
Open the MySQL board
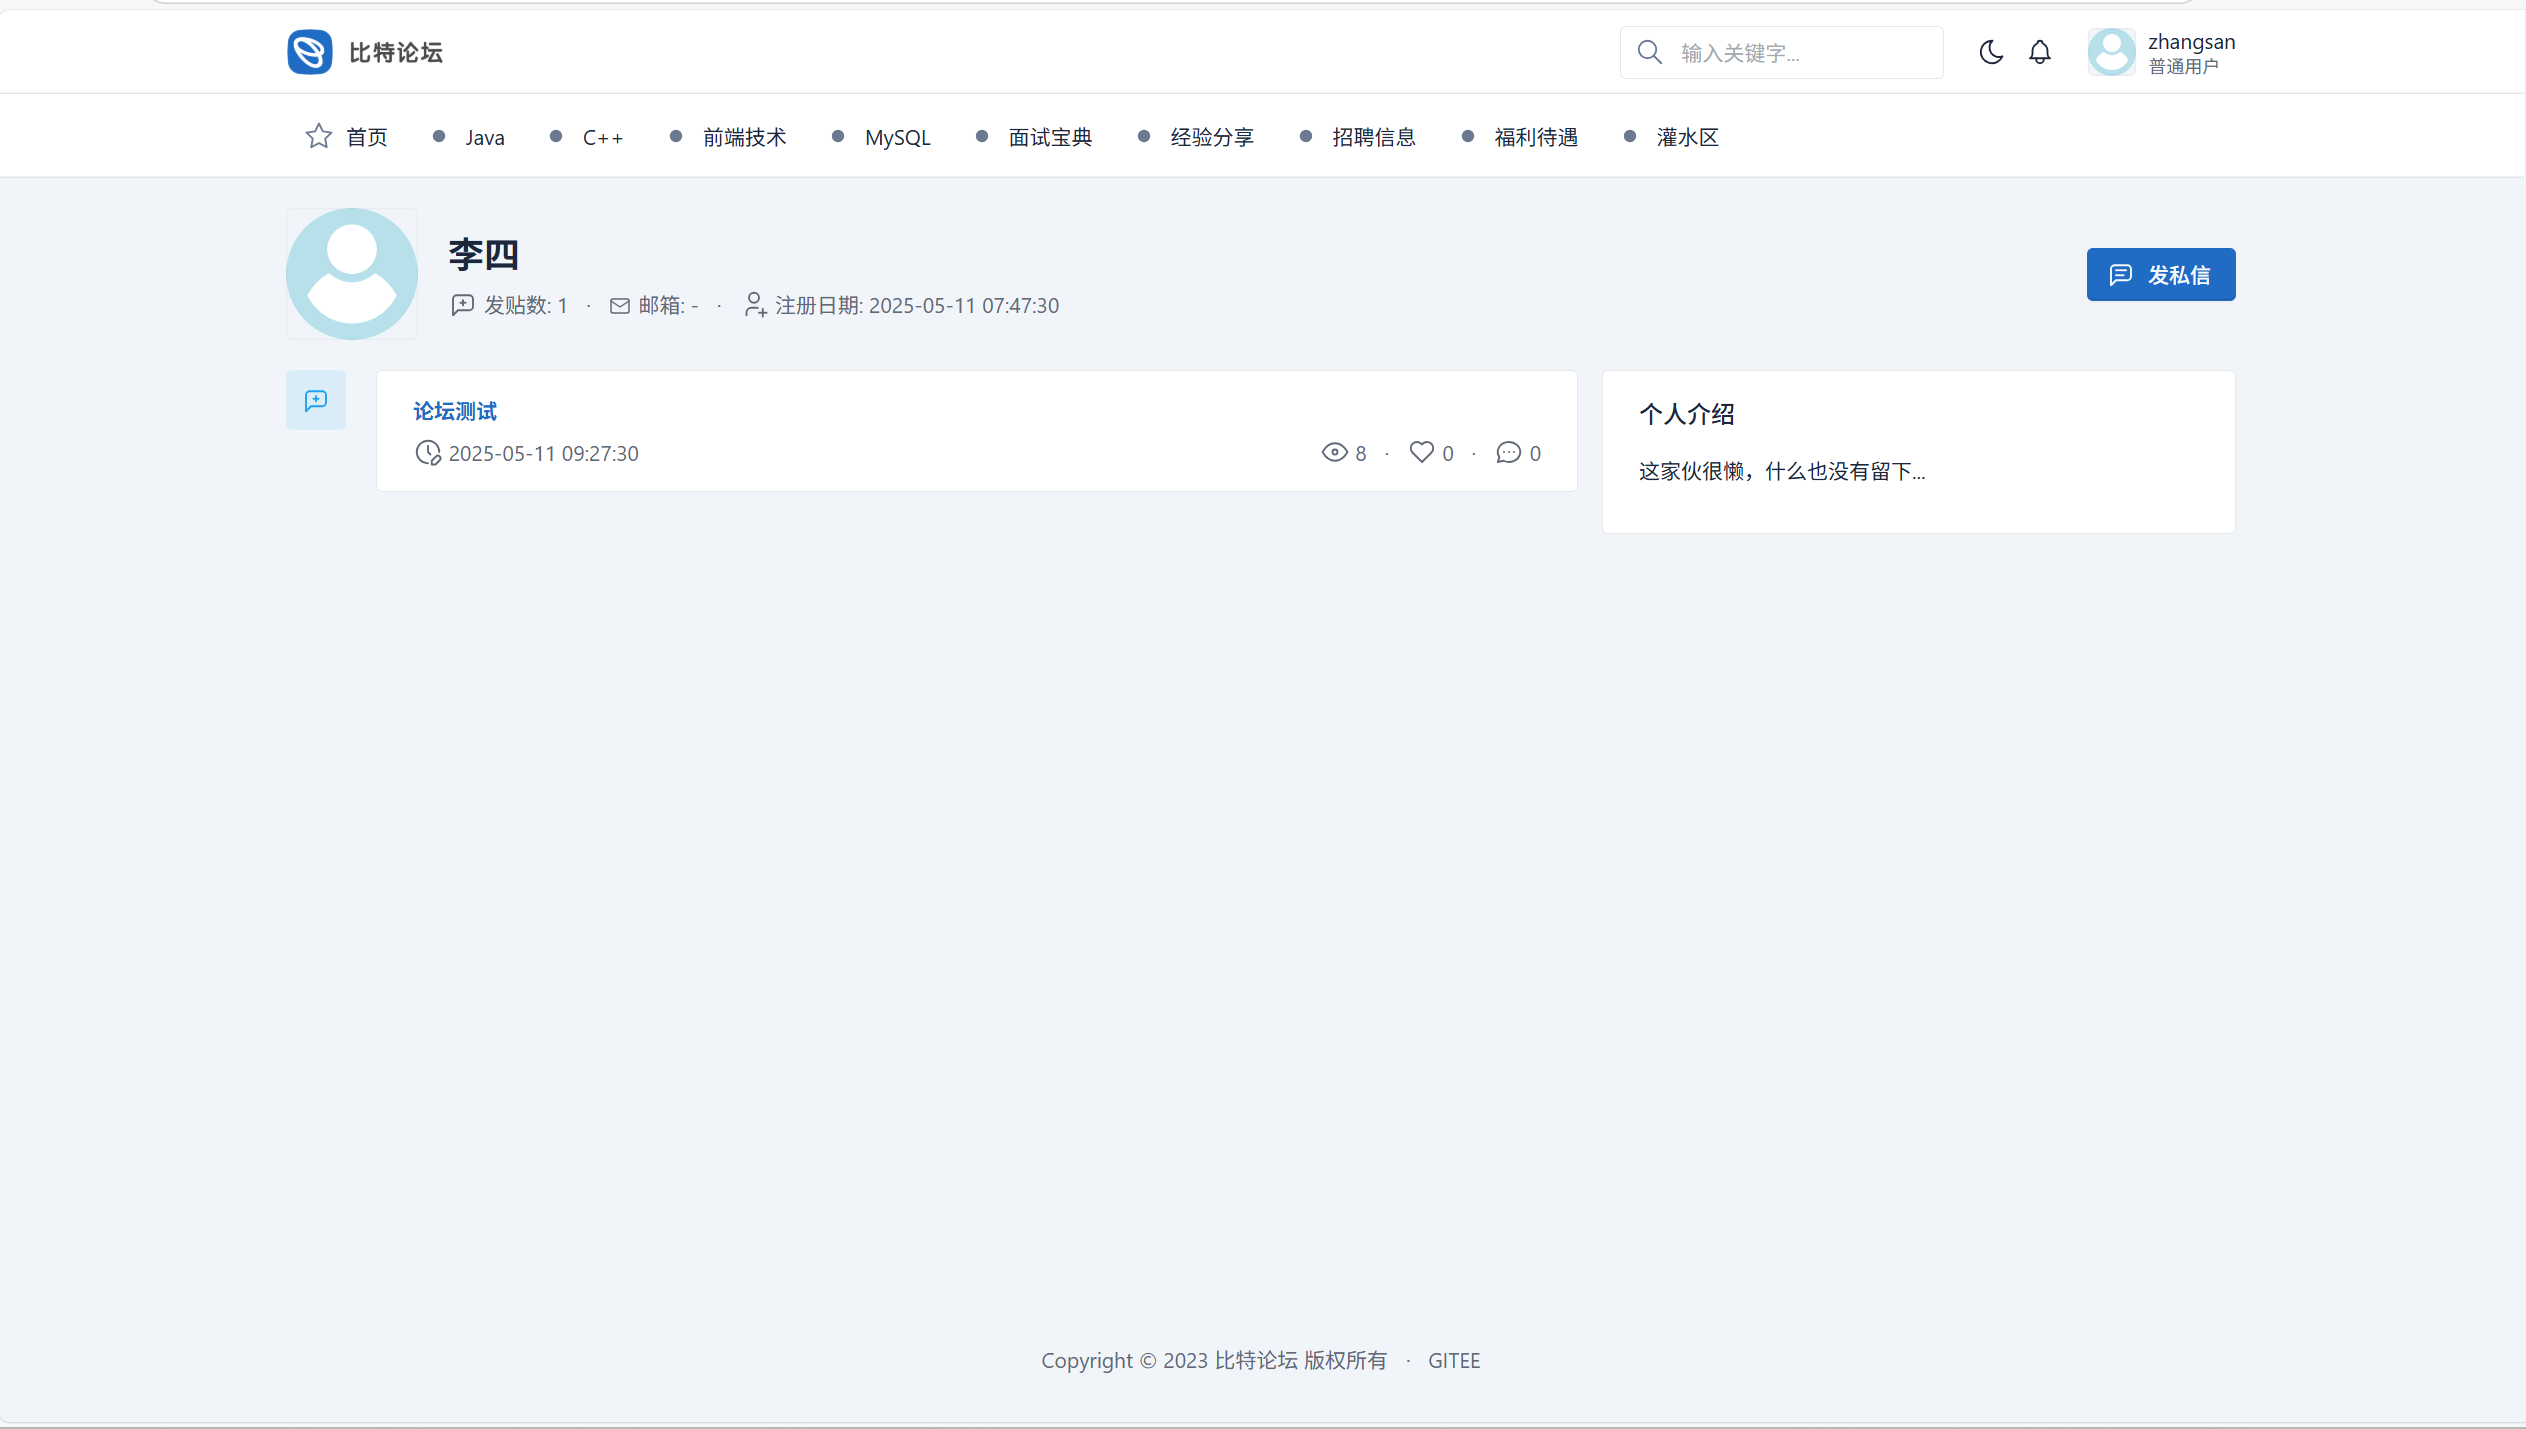[897, 137]
